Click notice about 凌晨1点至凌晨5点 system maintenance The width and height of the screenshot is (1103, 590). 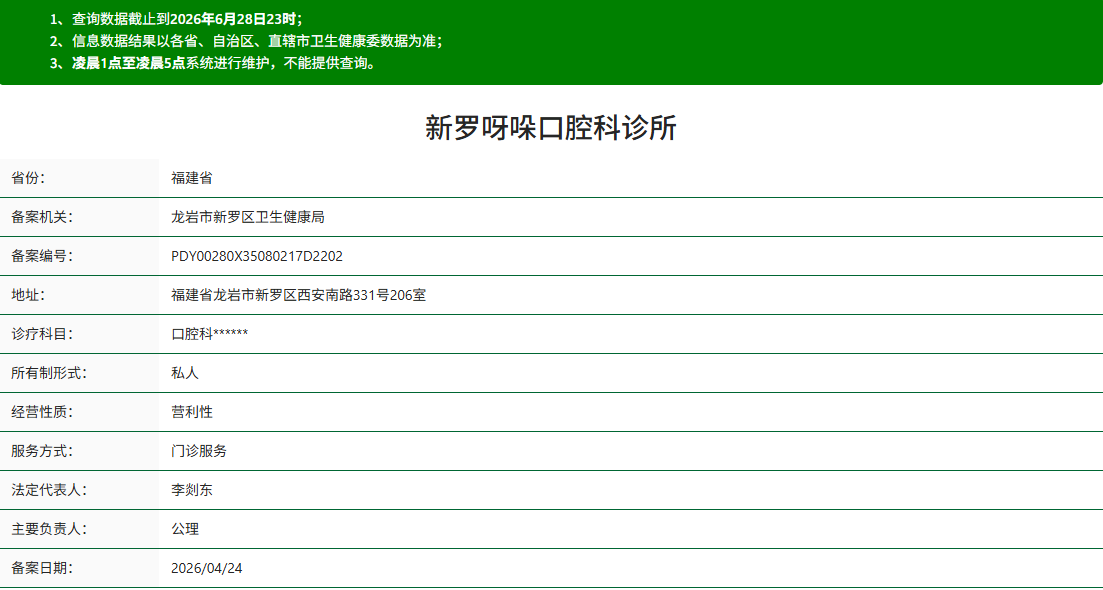213,63
